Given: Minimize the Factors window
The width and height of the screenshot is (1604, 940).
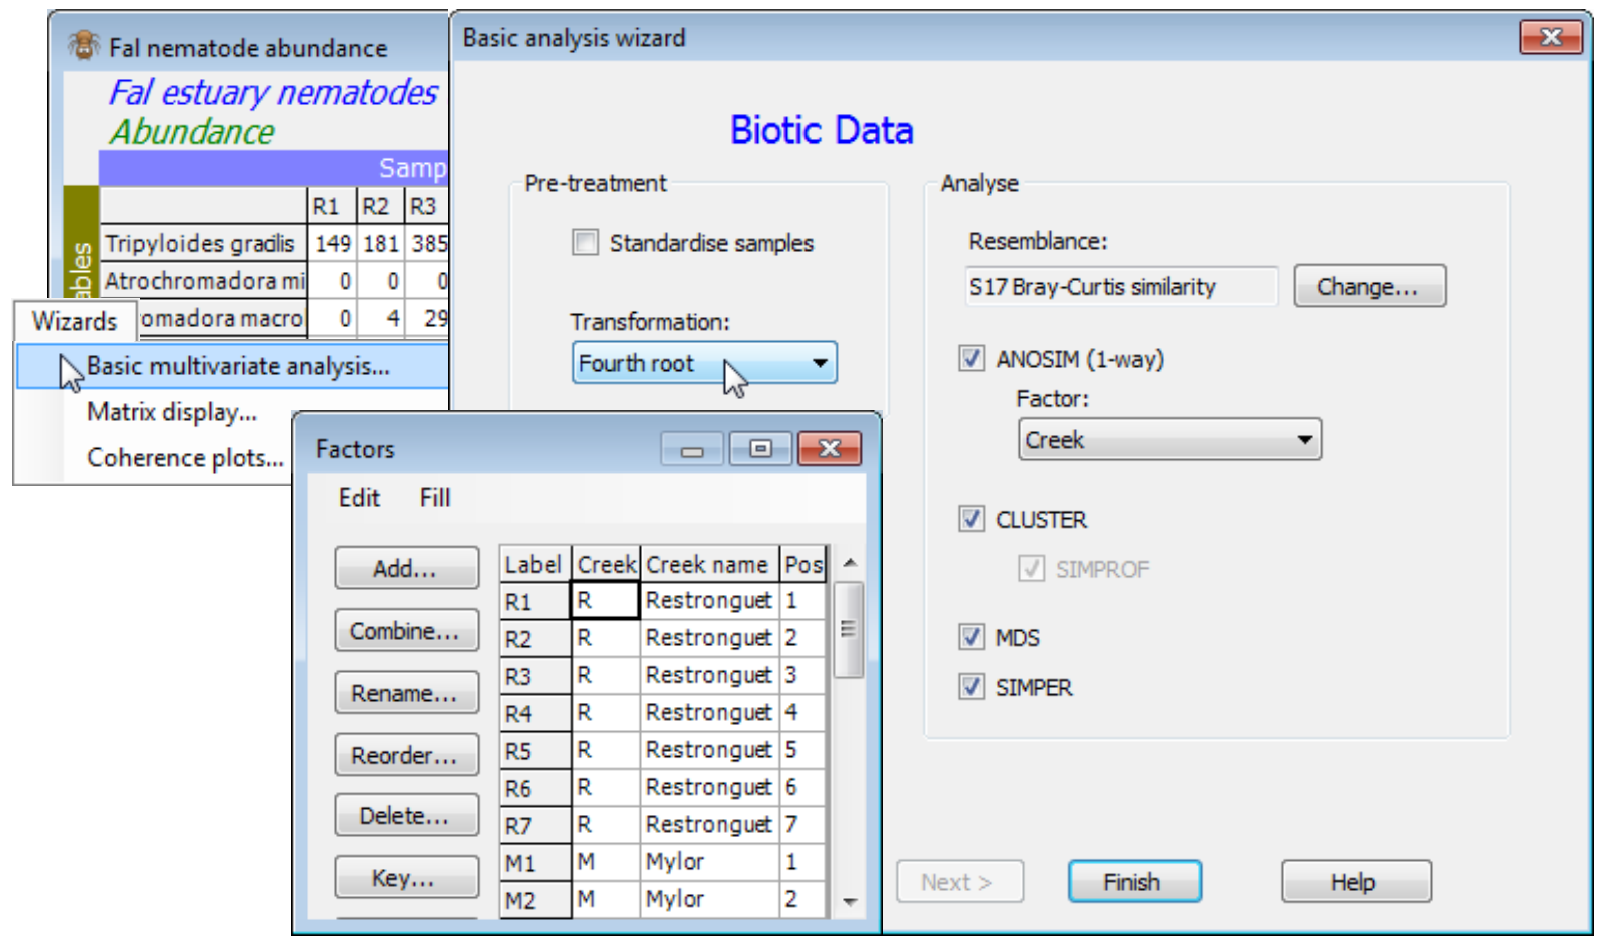Looking at the screenshot, I should click(x=692, y=449).
